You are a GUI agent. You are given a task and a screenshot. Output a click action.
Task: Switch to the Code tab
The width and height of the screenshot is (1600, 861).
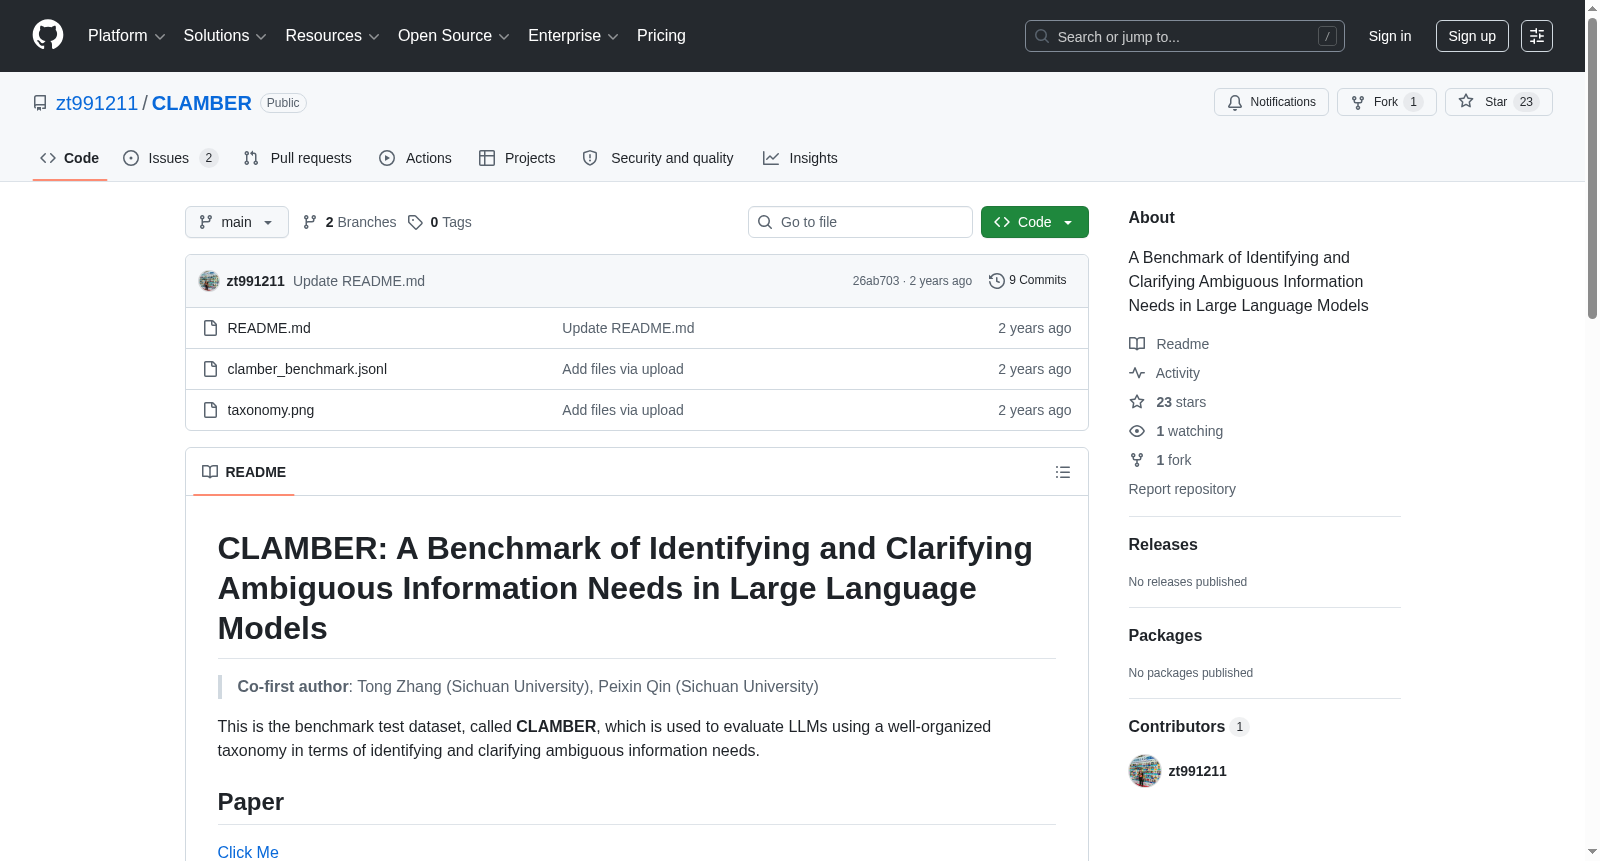pyautogui.click(x=70, y=158)
